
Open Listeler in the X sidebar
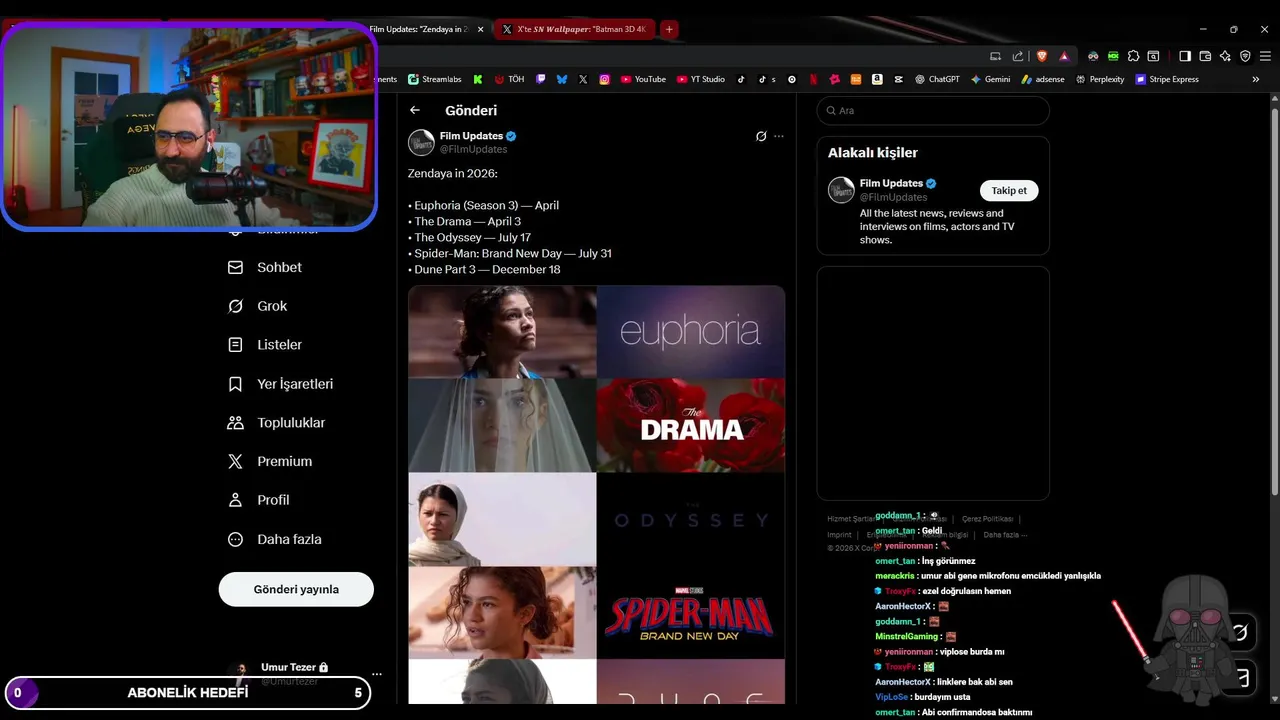pos(265,344)
